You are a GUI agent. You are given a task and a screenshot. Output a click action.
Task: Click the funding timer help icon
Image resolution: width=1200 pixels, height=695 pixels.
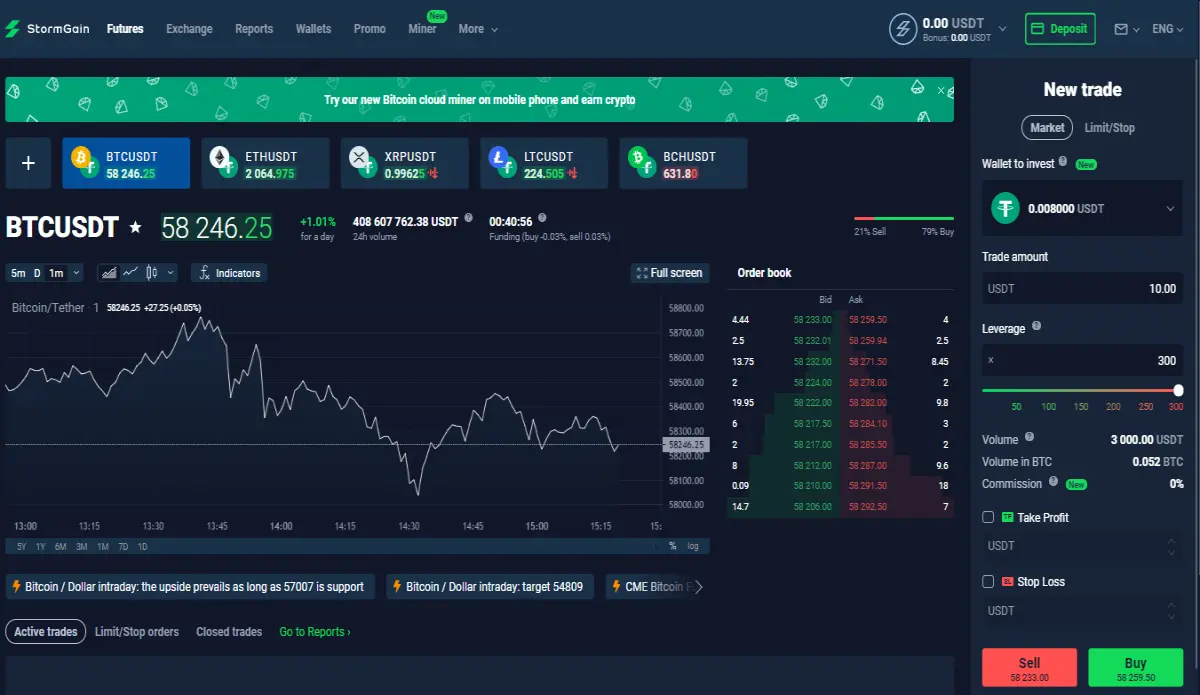point(542,217)
